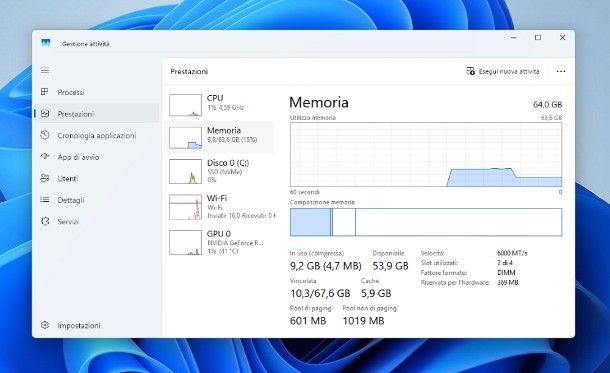Screen dimensions: 610x373
Task: Click the Gestione attività window title
Action: click(86, 44)
